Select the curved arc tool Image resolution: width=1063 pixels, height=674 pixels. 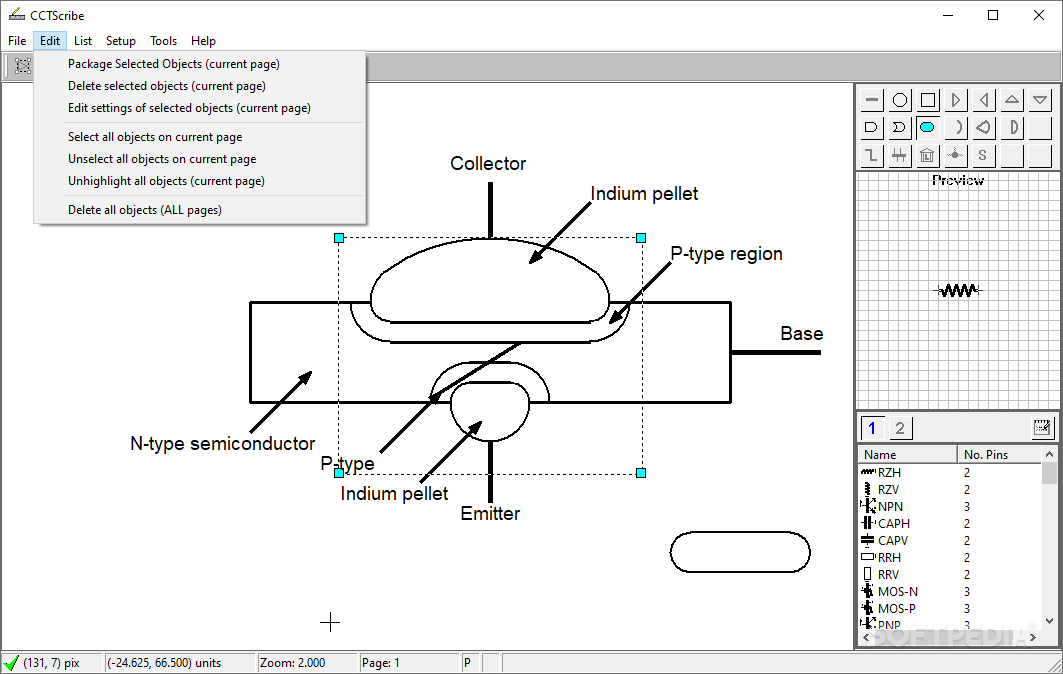tap(956, 127)
